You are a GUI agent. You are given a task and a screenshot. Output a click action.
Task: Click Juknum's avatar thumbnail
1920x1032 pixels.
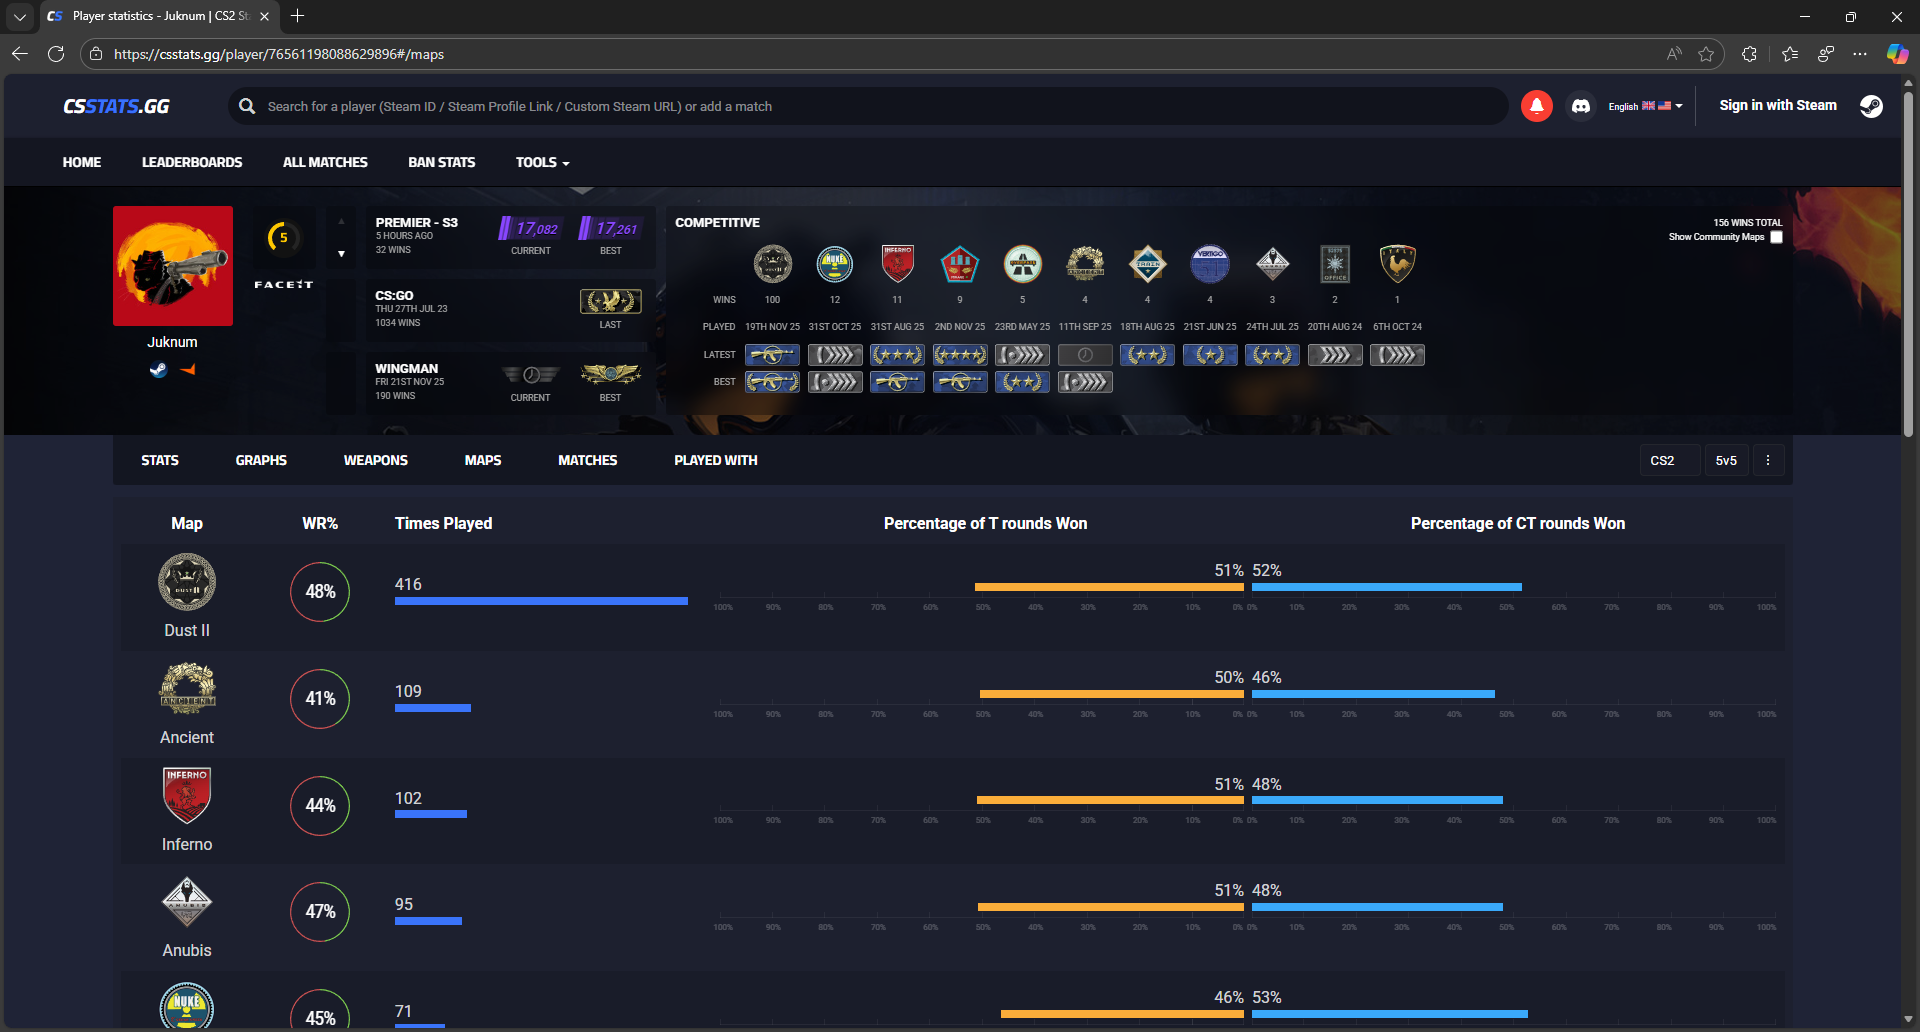pyautogui.click(x=173, y=266)
